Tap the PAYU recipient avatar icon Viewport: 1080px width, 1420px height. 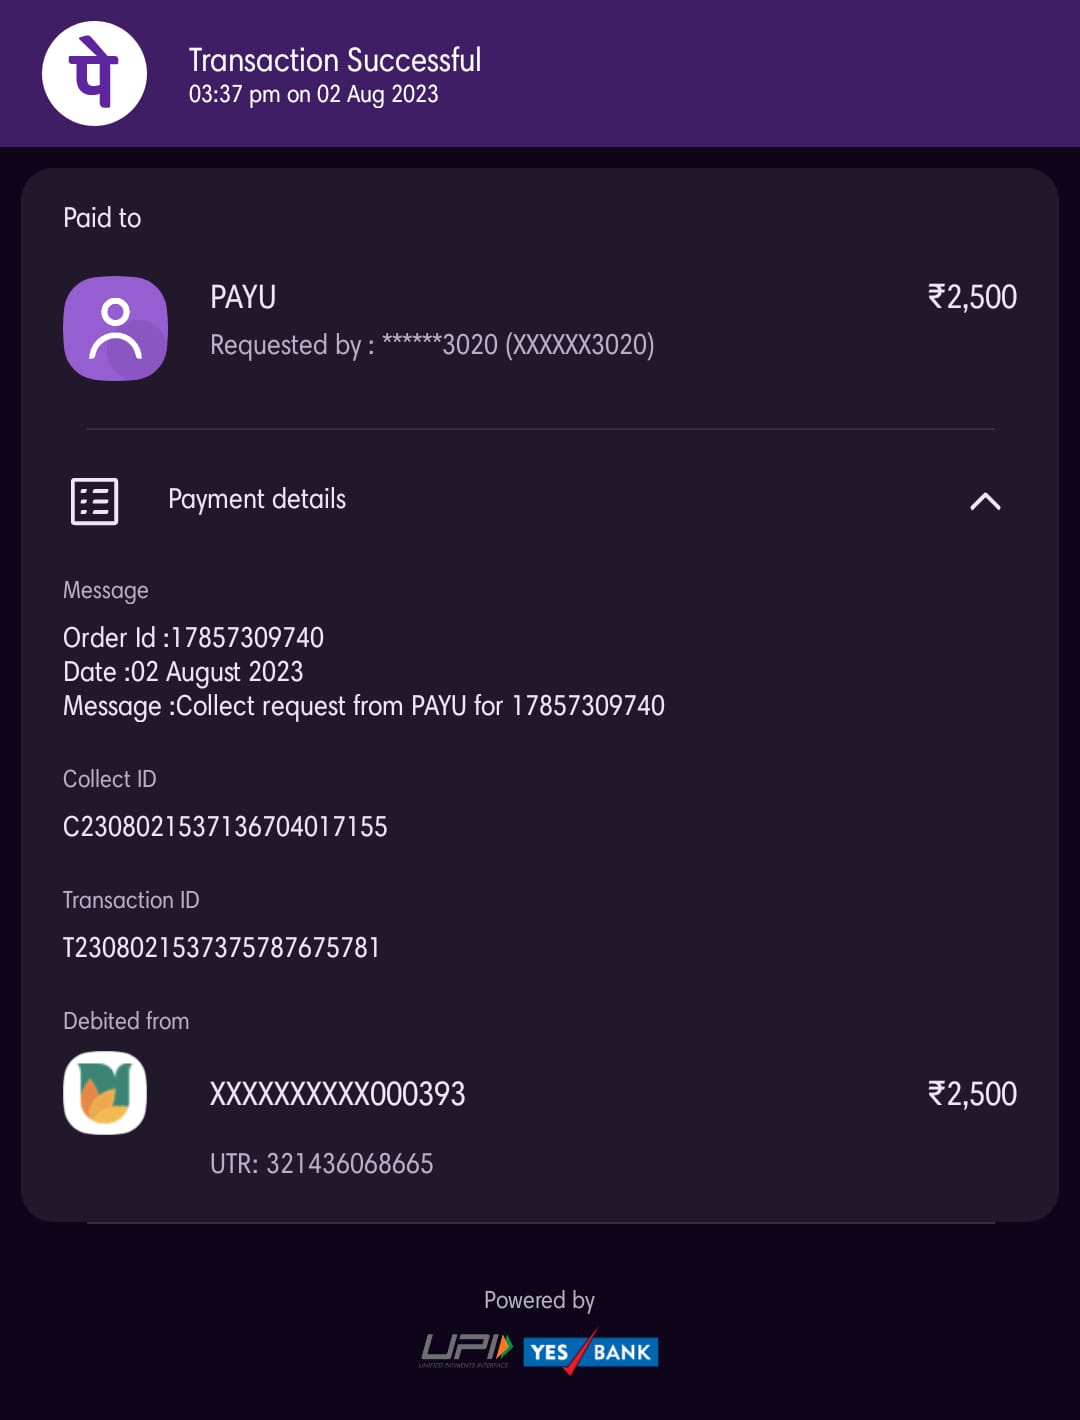click(115, 328)
